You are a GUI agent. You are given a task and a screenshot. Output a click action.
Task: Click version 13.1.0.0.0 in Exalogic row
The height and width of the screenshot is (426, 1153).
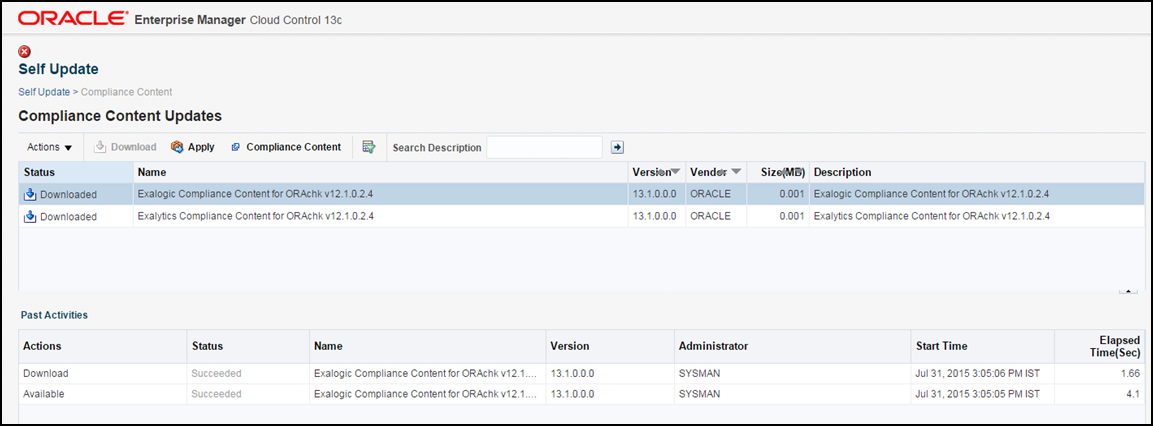click(654, 194)
